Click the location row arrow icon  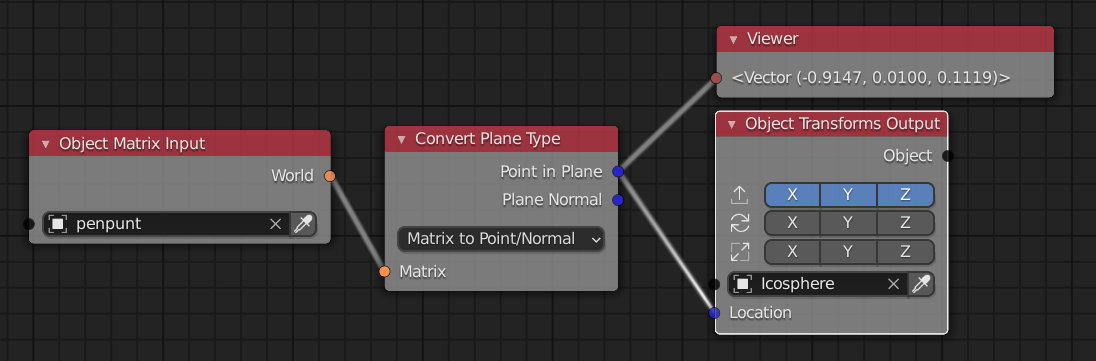click(x=740, y=195)
